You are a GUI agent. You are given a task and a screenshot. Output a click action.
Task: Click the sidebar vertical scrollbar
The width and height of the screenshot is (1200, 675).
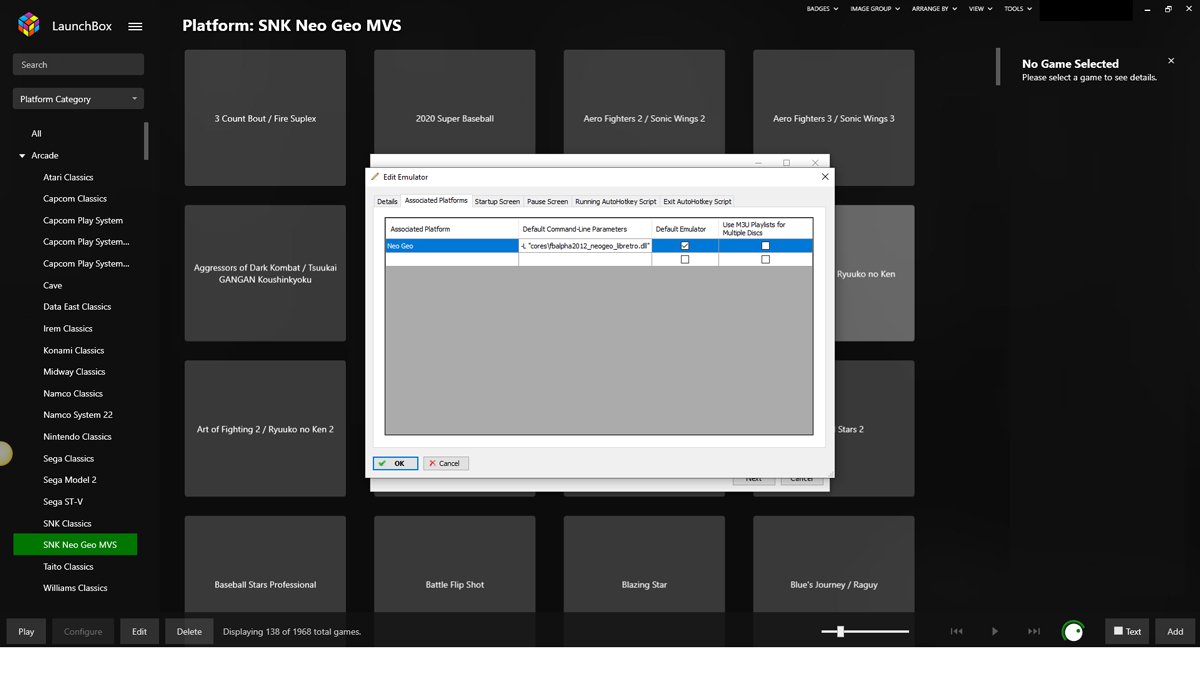click(x=146, y=141)
